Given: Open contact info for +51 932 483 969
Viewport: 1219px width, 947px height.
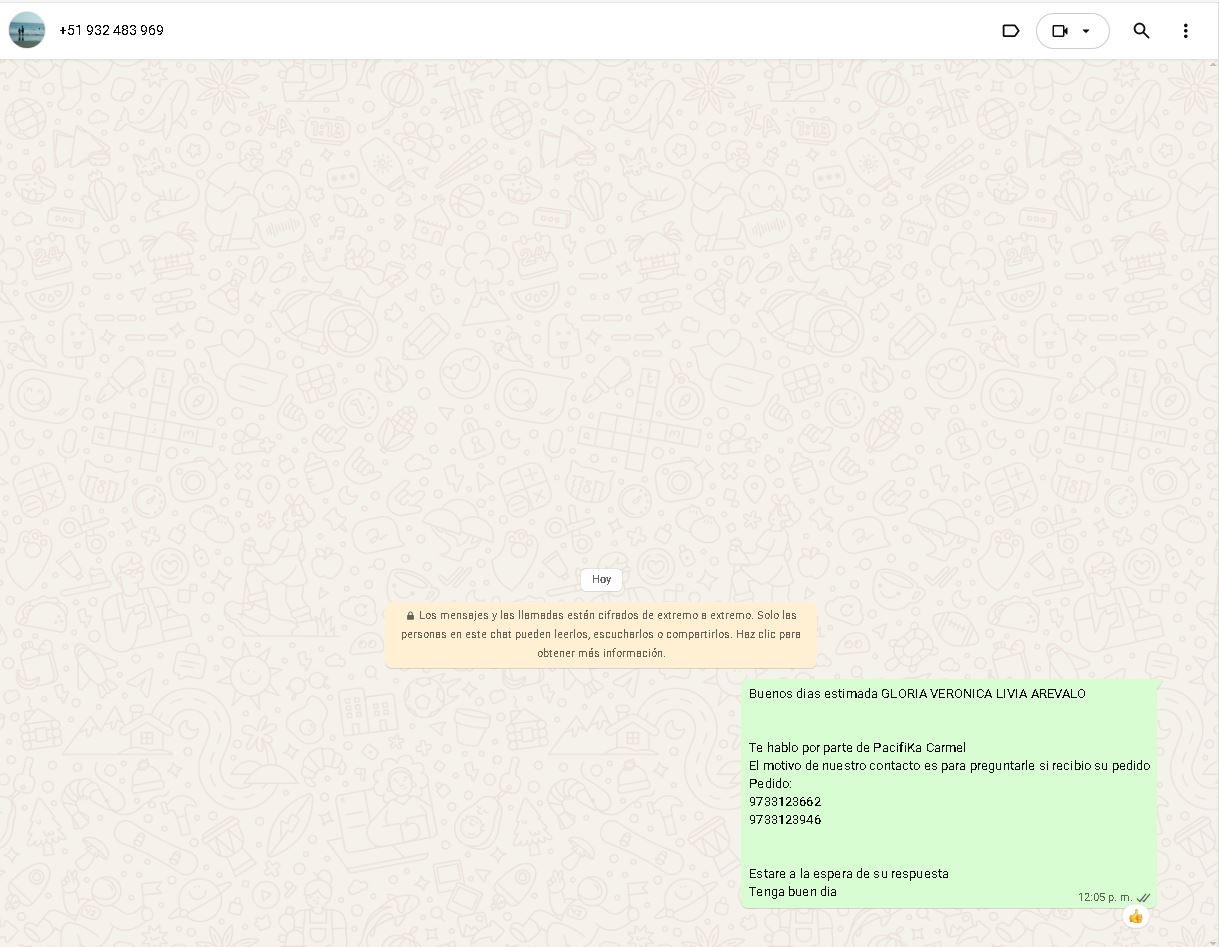Looking at the screenshot, I should tap(111, 30).
